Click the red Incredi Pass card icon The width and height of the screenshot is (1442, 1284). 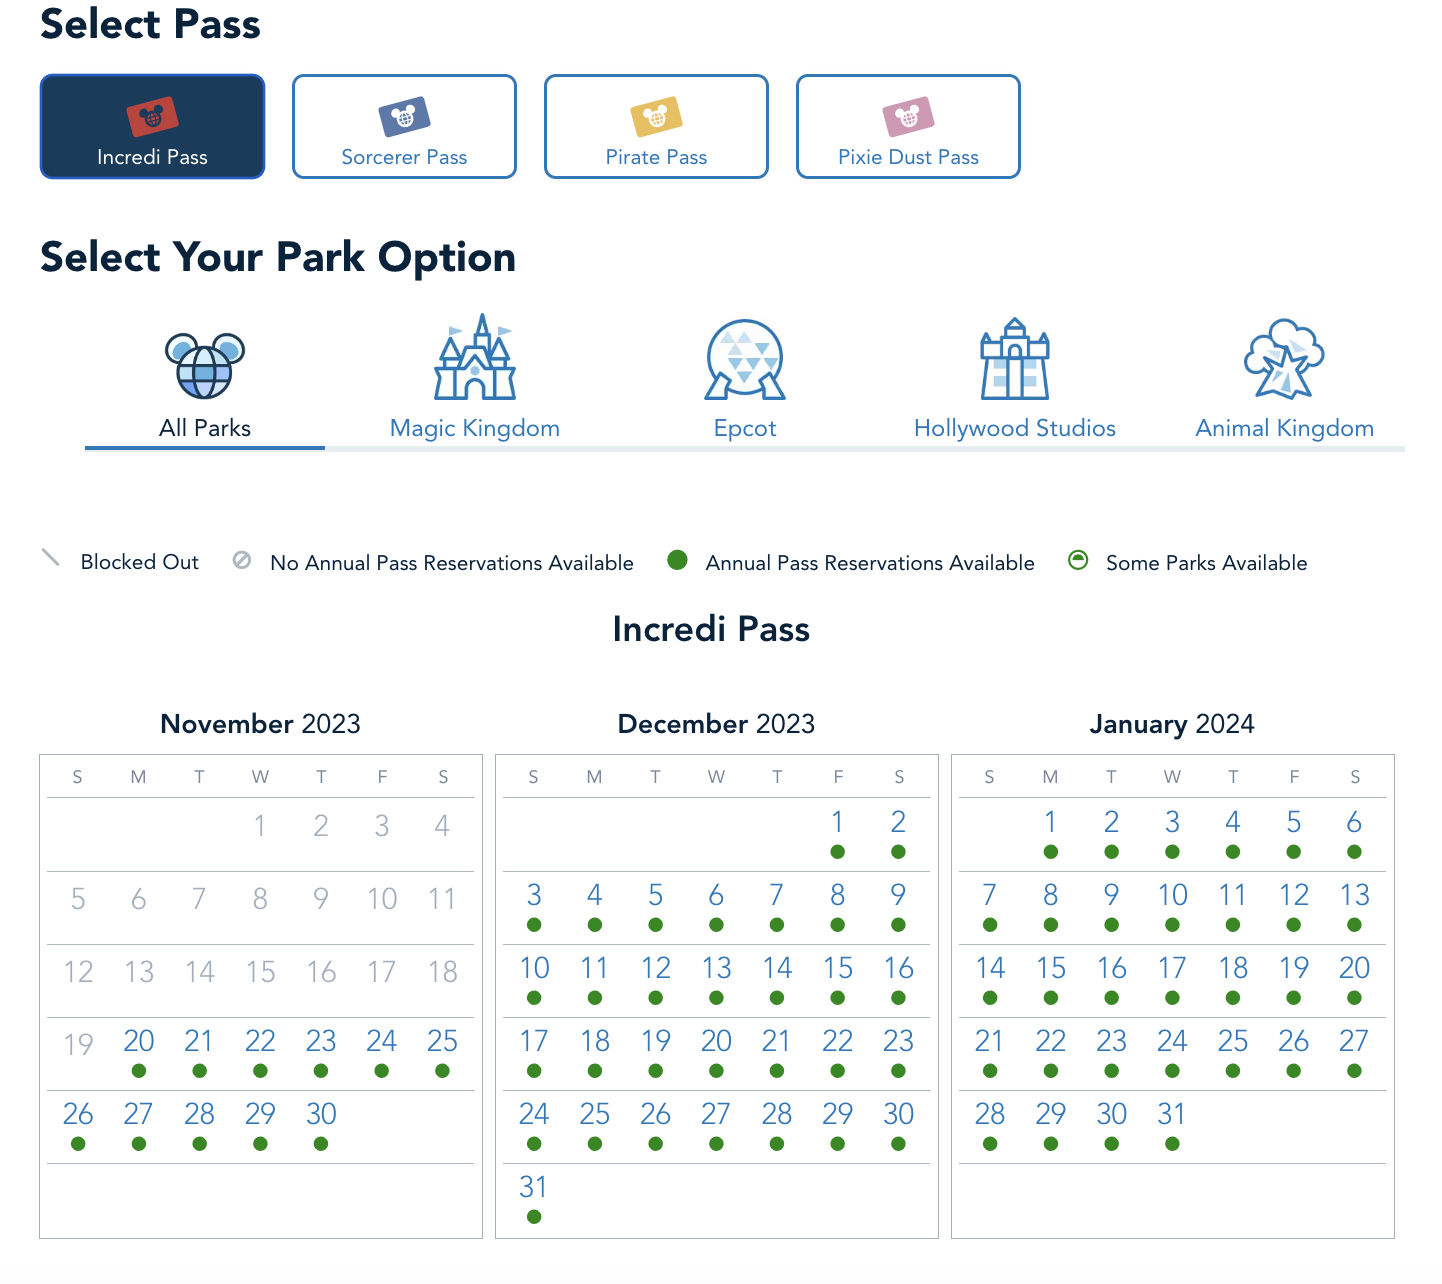[x=152, y=117]
